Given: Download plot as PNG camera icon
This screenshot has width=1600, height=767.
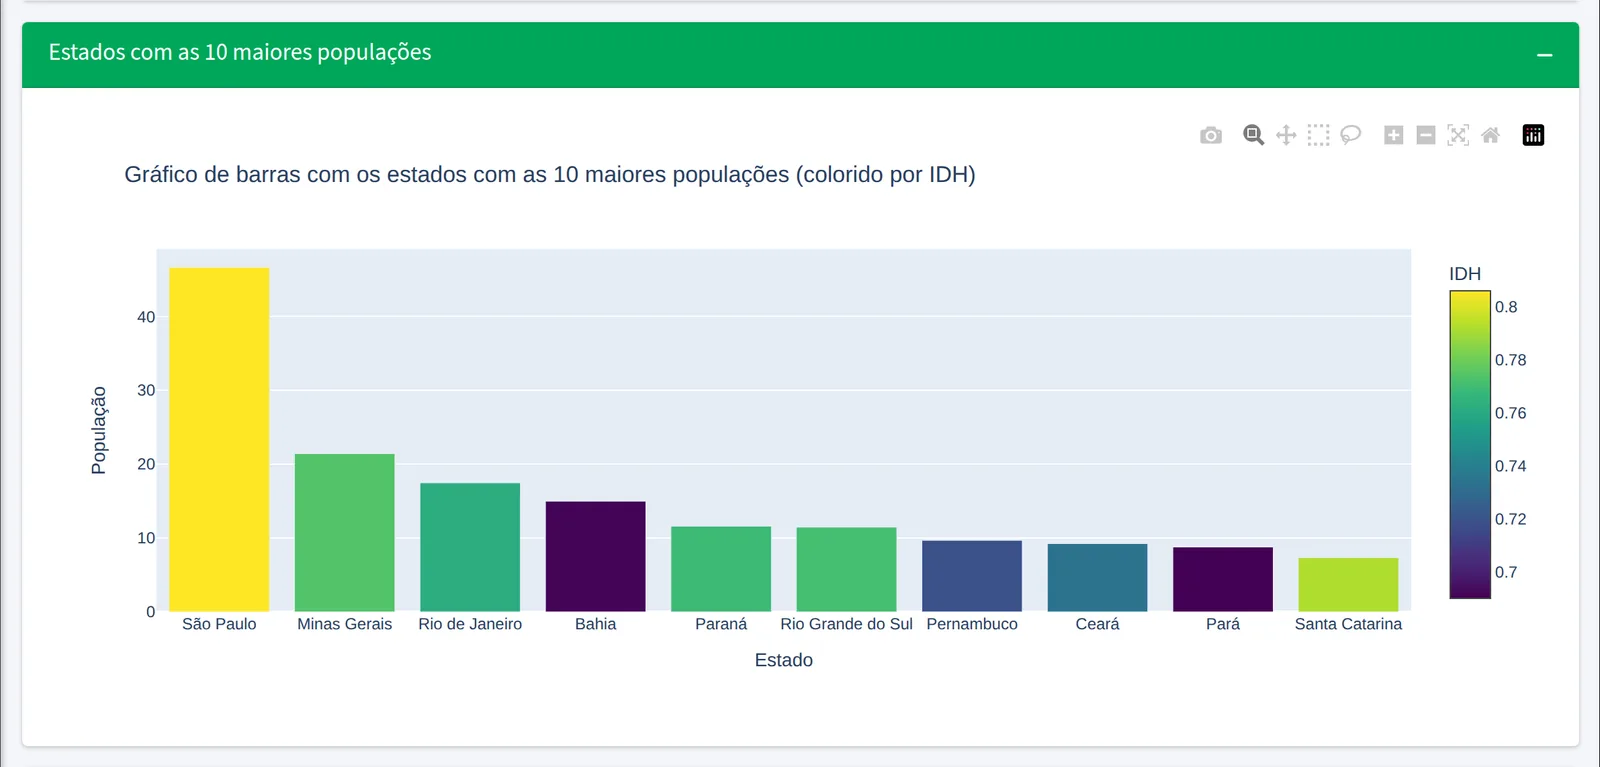Looking at the screenshot, I should (1211, 135).
